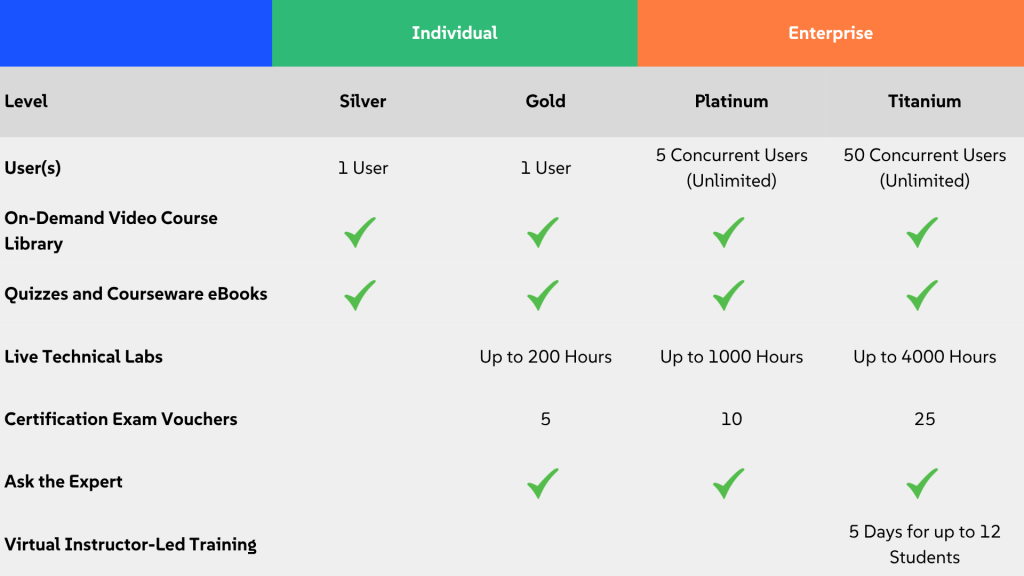Click Gold's Quizzes and Courseware eBooks checkmark

tap(543, 295)
